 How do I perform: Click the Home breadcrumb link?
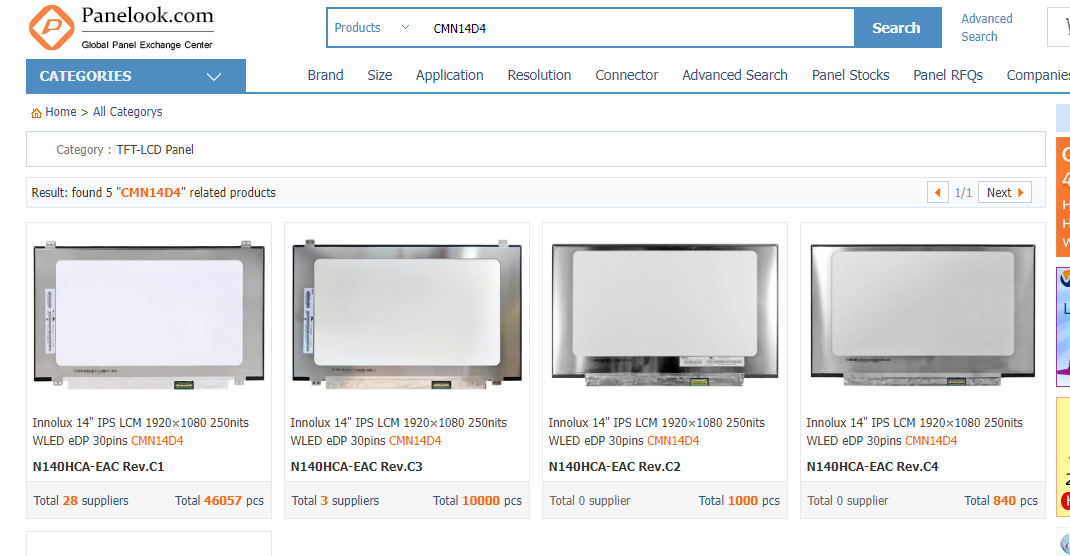tap(61, 112)
